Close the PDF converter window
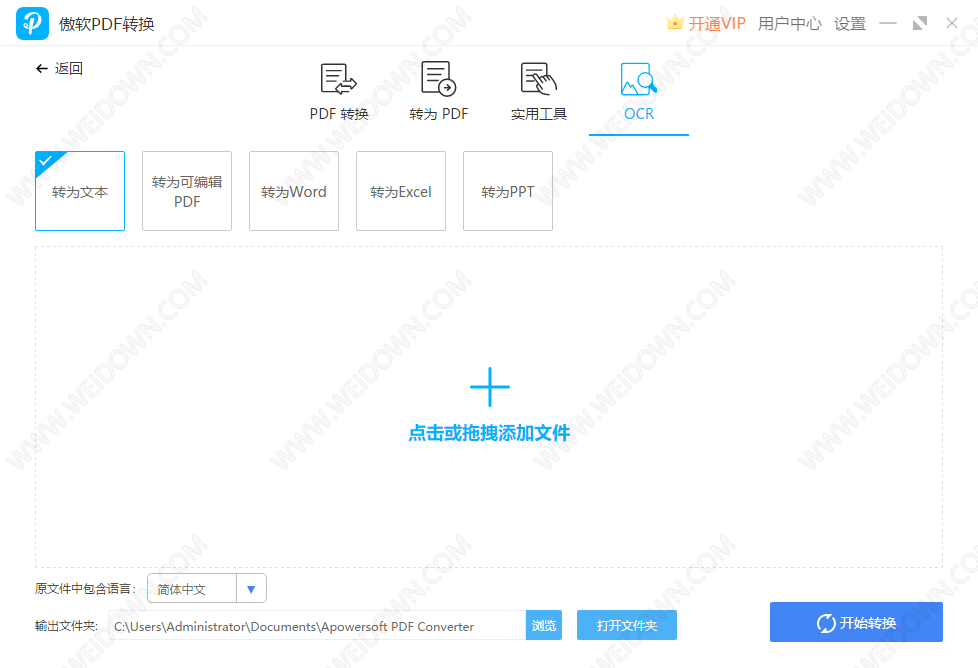This screenshot has width=978, height=668. [952, 24]
